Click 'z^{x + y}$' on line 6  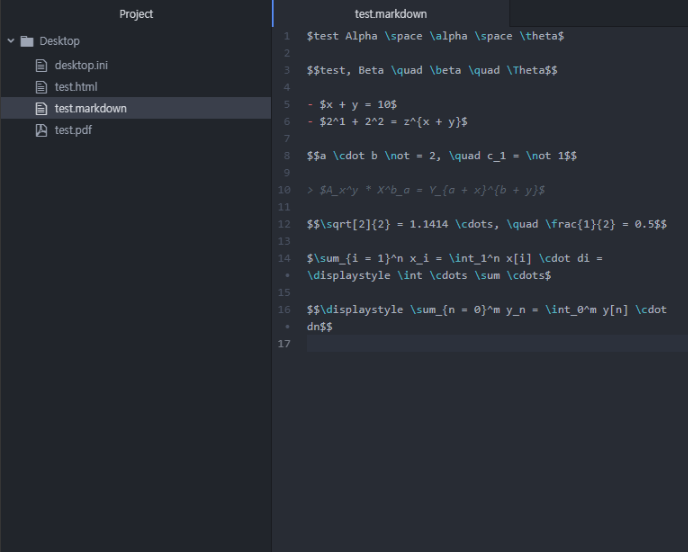(x=436, y=122)
